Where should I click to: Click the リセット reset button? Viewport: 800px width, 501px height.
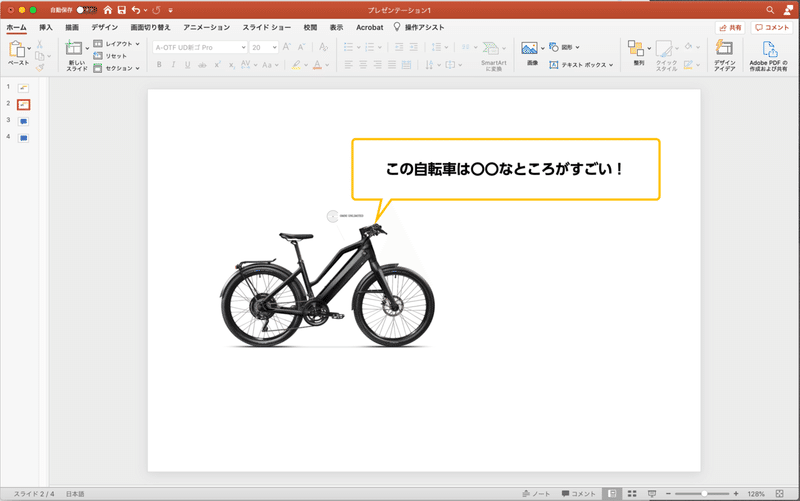click(x=110, y=56)
